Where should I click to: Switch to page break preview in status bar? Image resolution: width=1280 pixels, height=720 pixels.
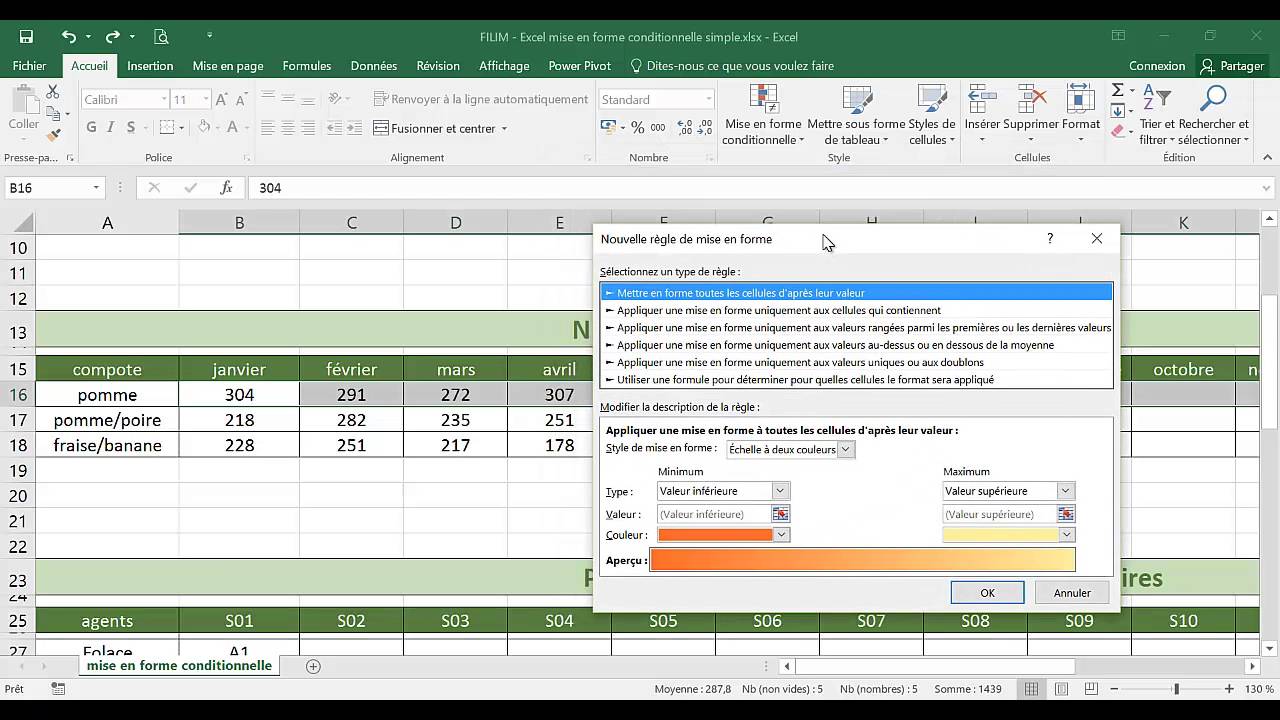1091,689
